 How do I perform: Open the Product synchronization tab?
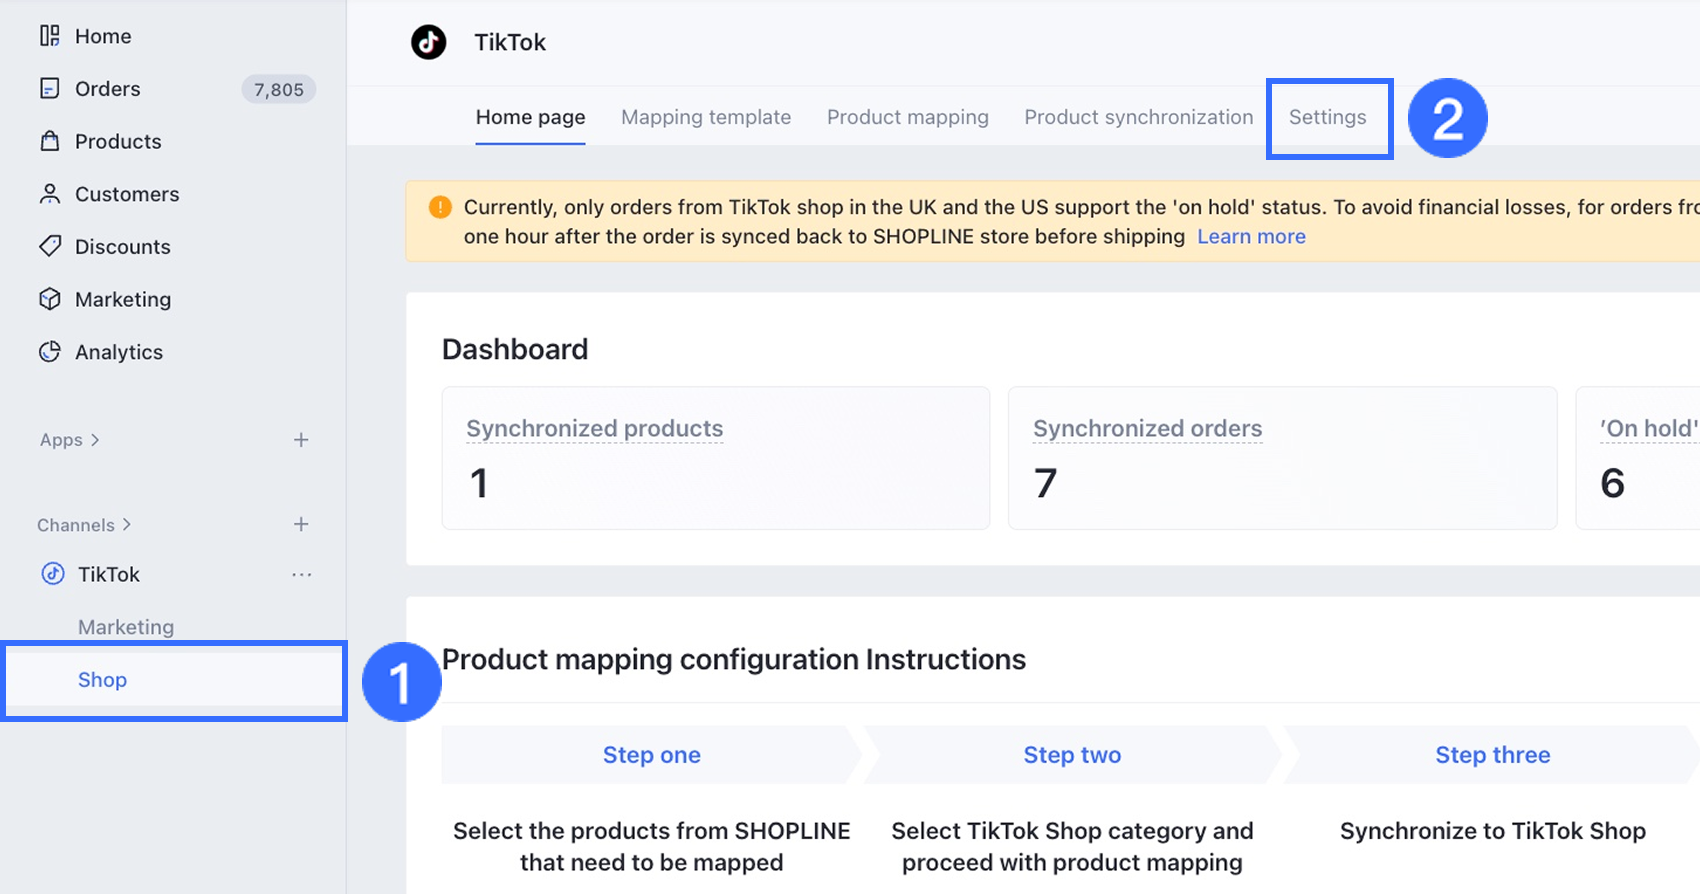point(1138,117)
